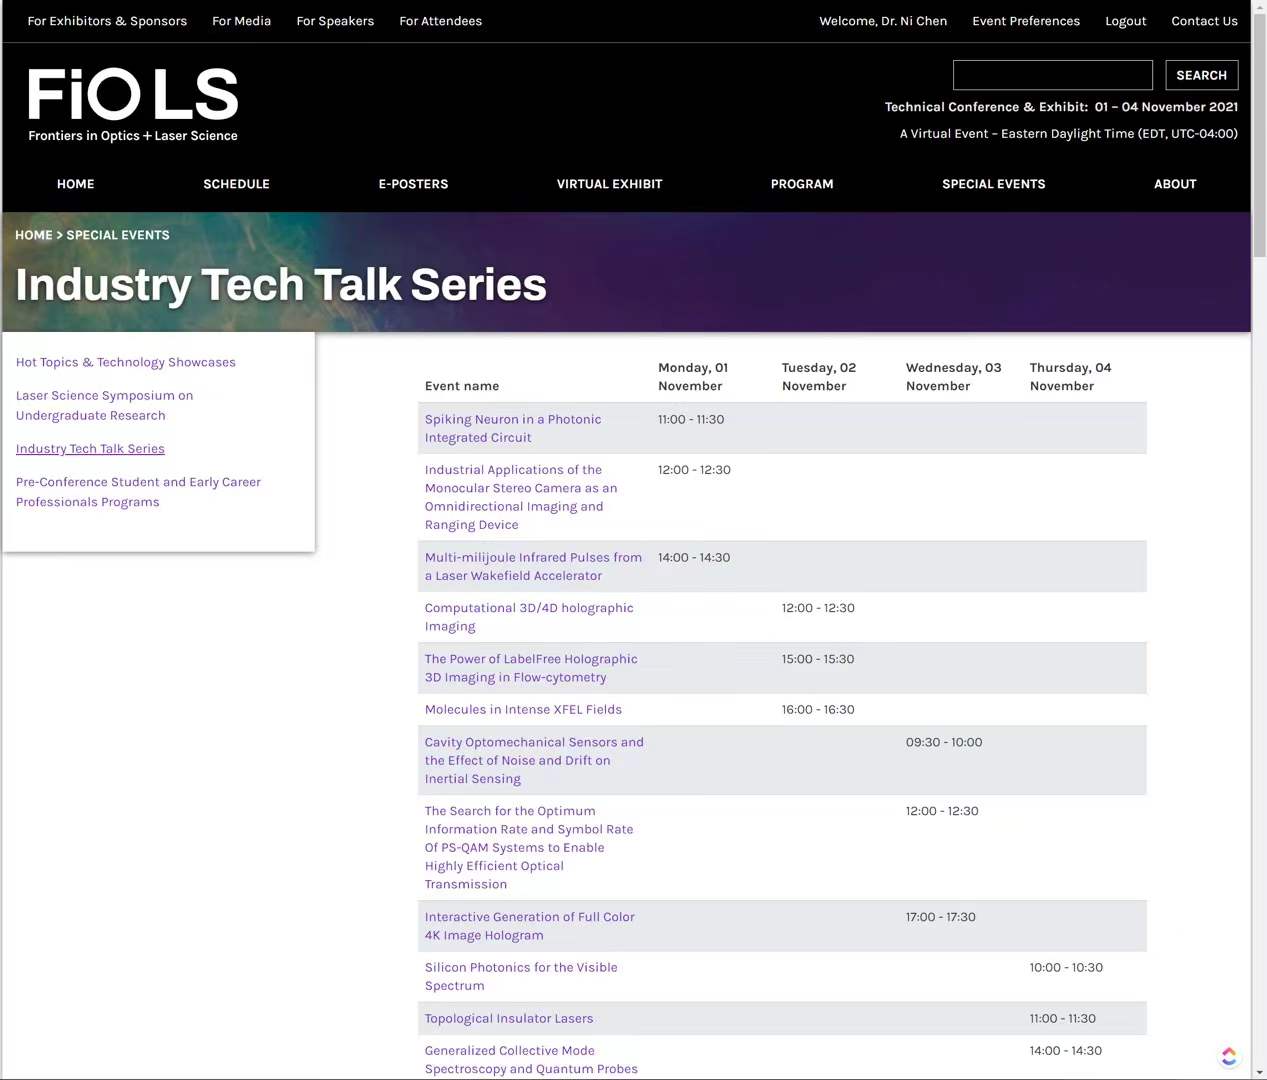1267x1080 pixels.
Task: Open the ABOUT menu
Action: (1174, 184)
